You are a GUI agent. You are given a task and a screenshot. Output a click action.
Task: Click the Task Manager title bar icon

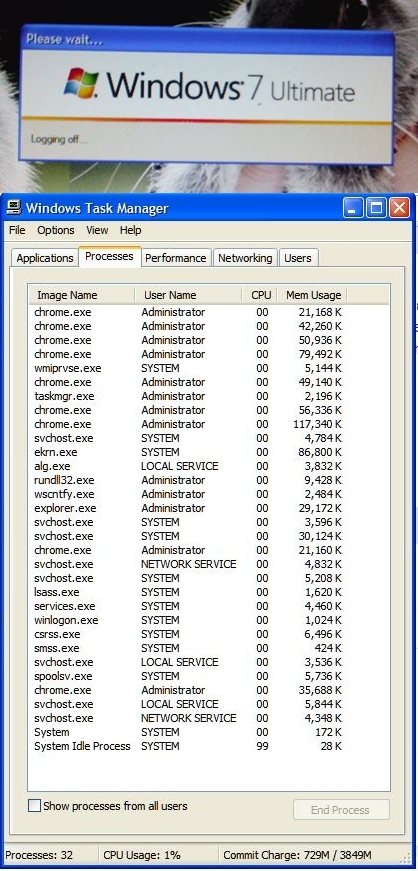tap(13, 208)
